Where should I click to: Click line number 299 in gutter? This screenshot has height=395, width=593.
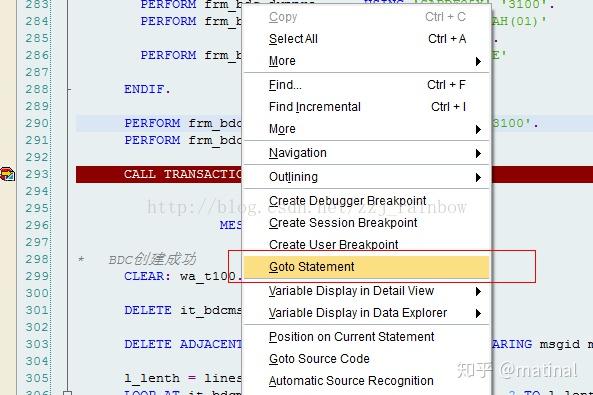[37, 277]
